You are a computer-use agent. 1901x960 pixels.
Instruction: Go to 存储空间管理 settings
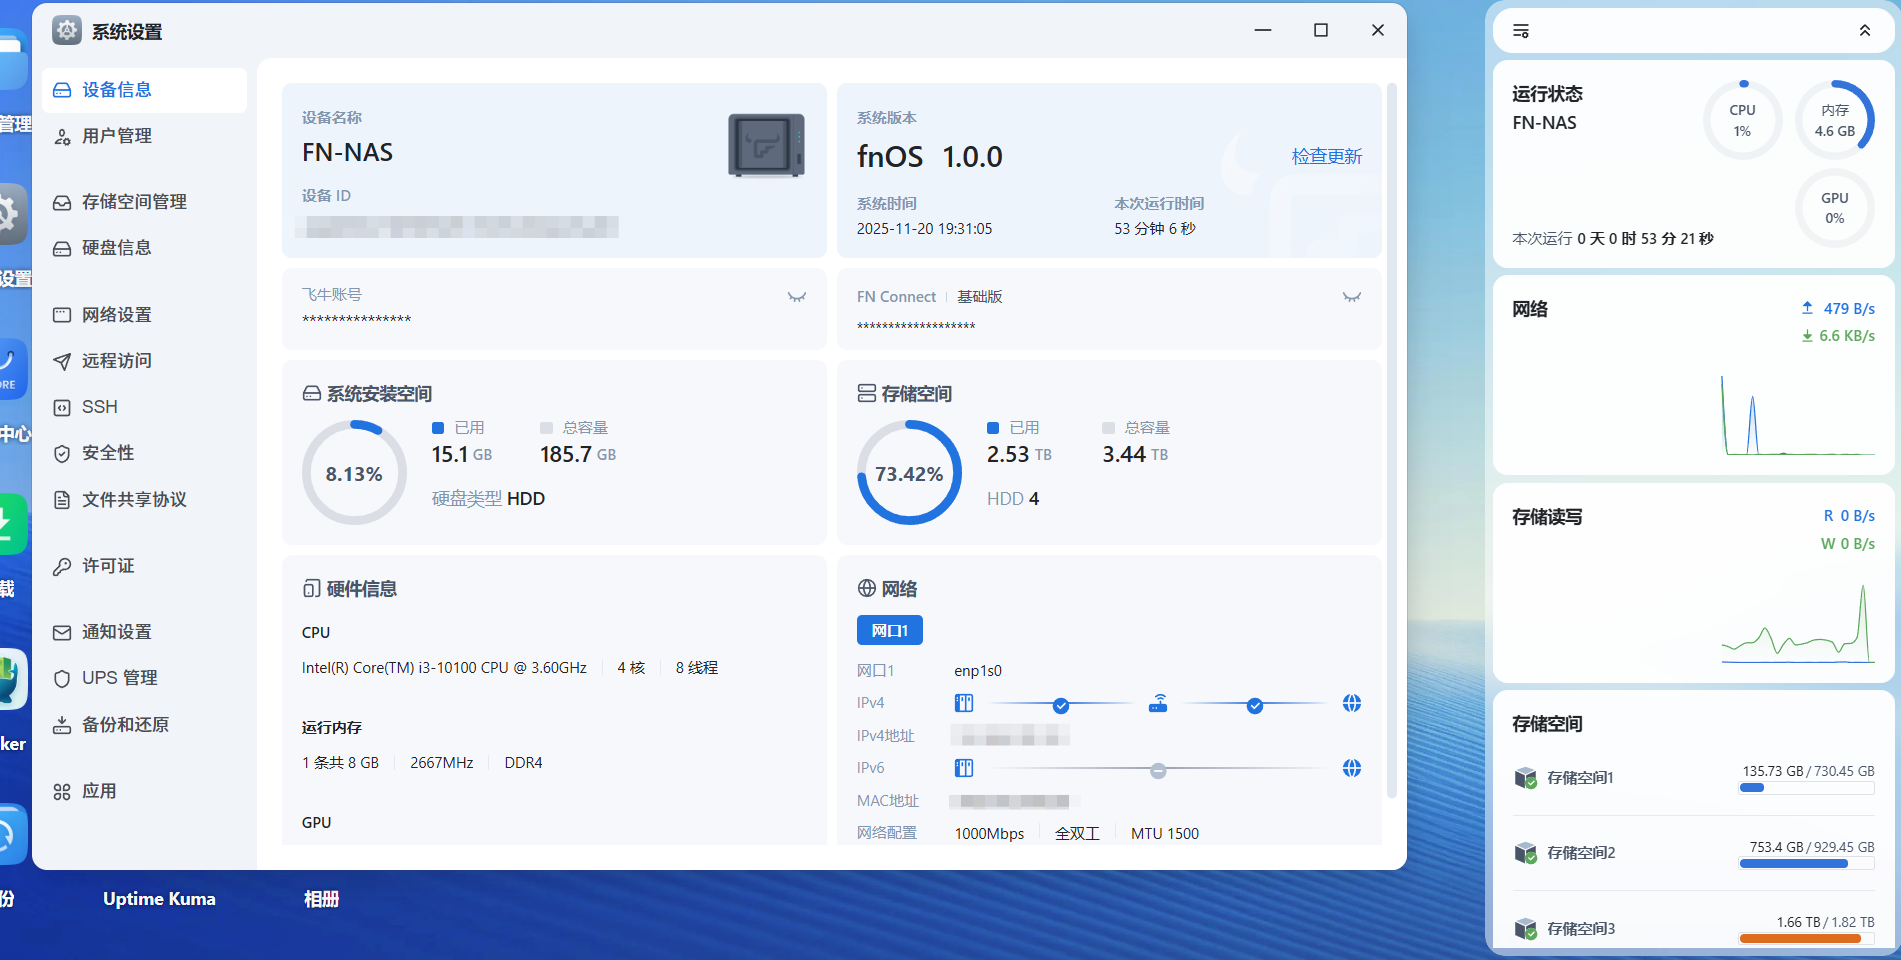pyautogui.click(x=133, y=202)
